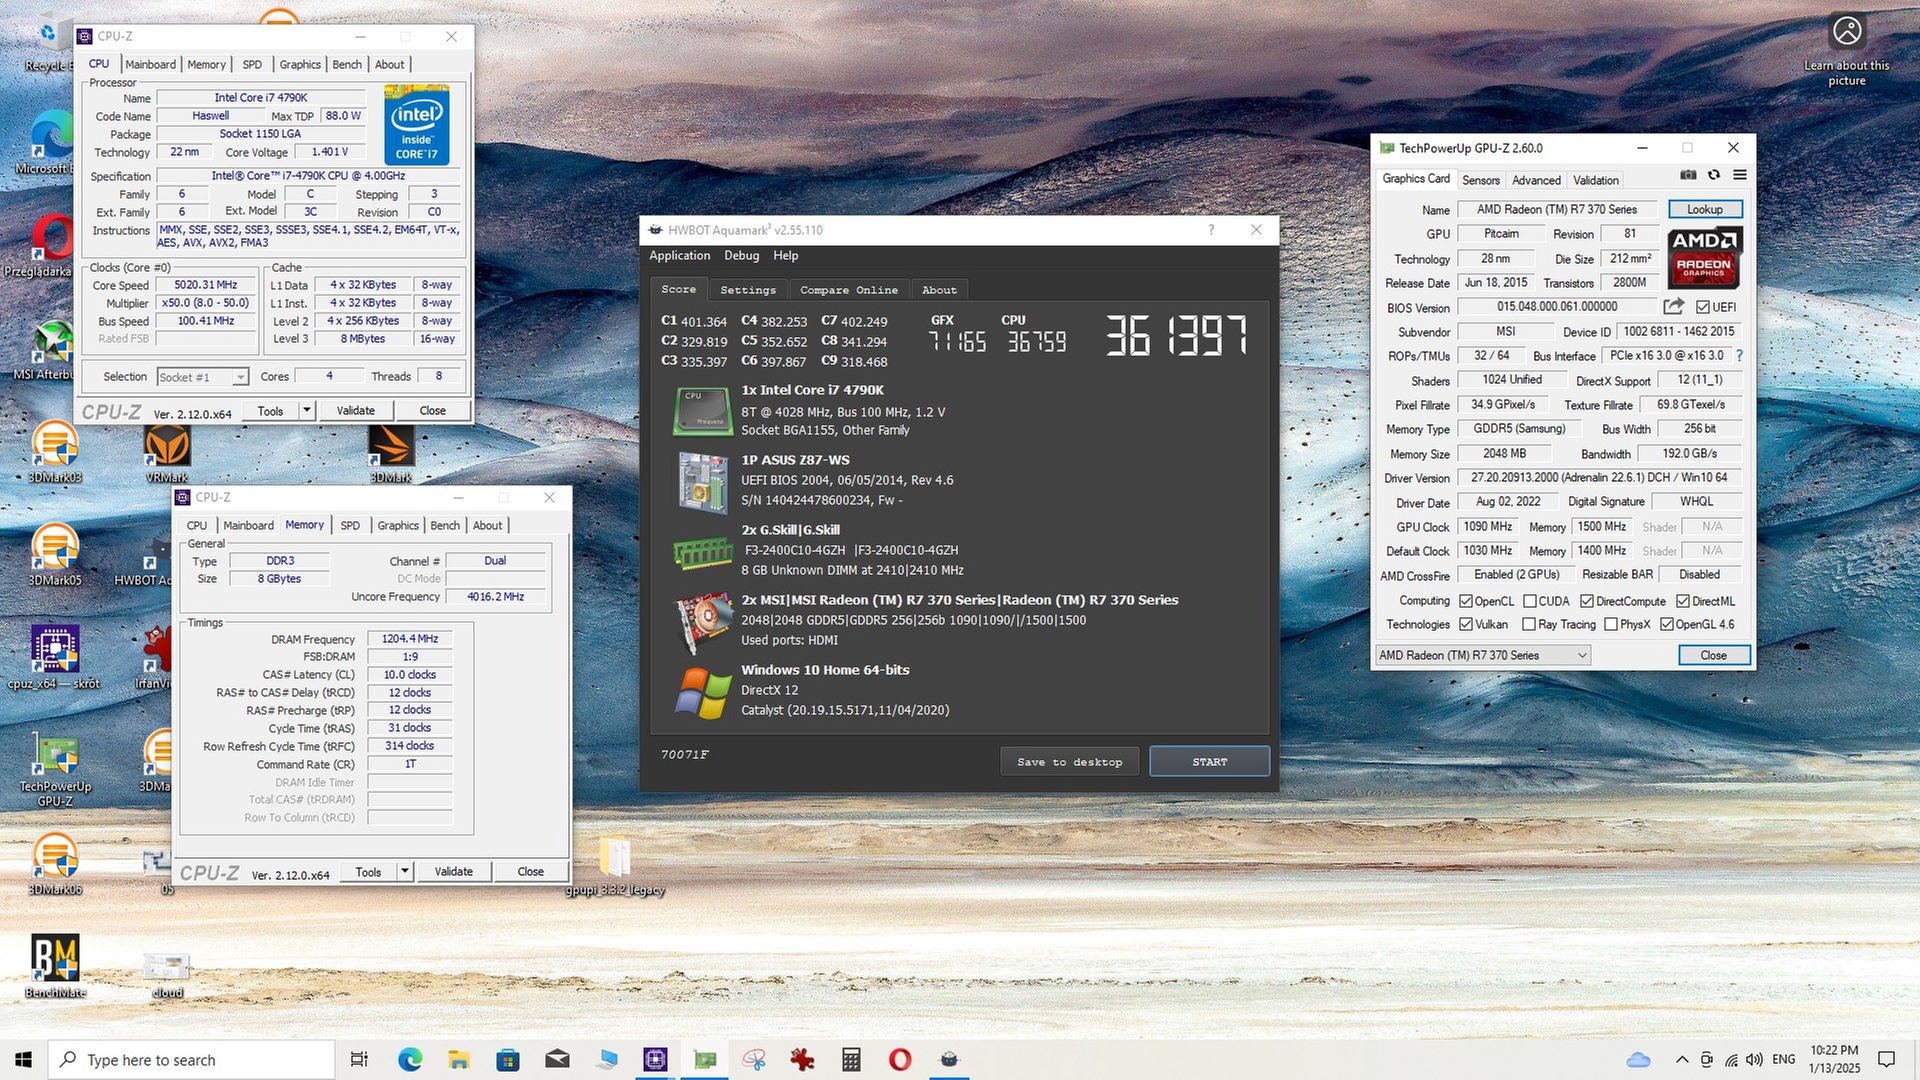
Task: Click Validate in CPU-Z CPU window
Action: point(356,411)
